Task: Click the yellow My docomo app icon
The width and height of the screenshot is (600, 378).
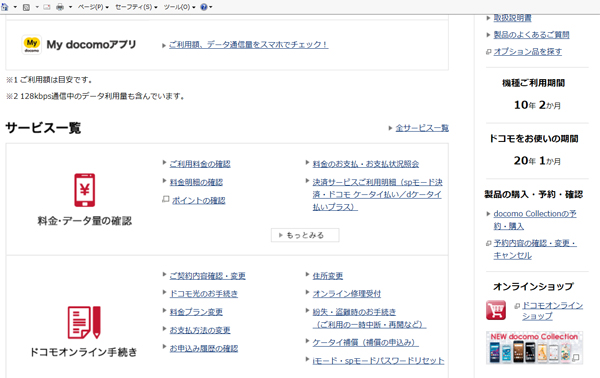Action: pos(32,45)
